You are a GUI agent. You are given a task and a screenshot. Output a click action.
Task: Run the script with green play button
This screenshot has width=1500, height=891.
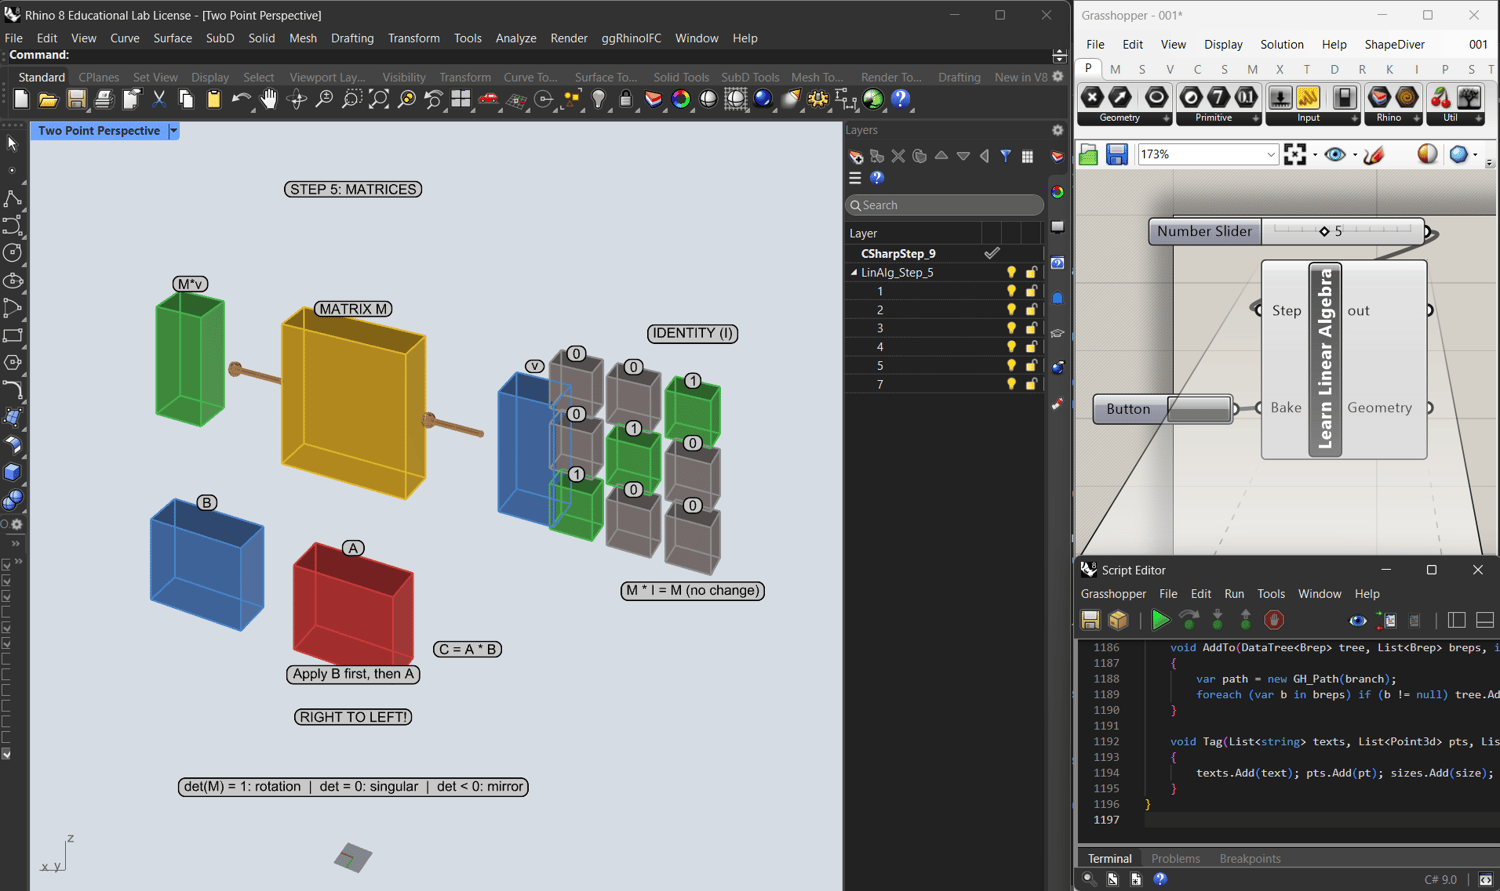tap(1160, 621)
